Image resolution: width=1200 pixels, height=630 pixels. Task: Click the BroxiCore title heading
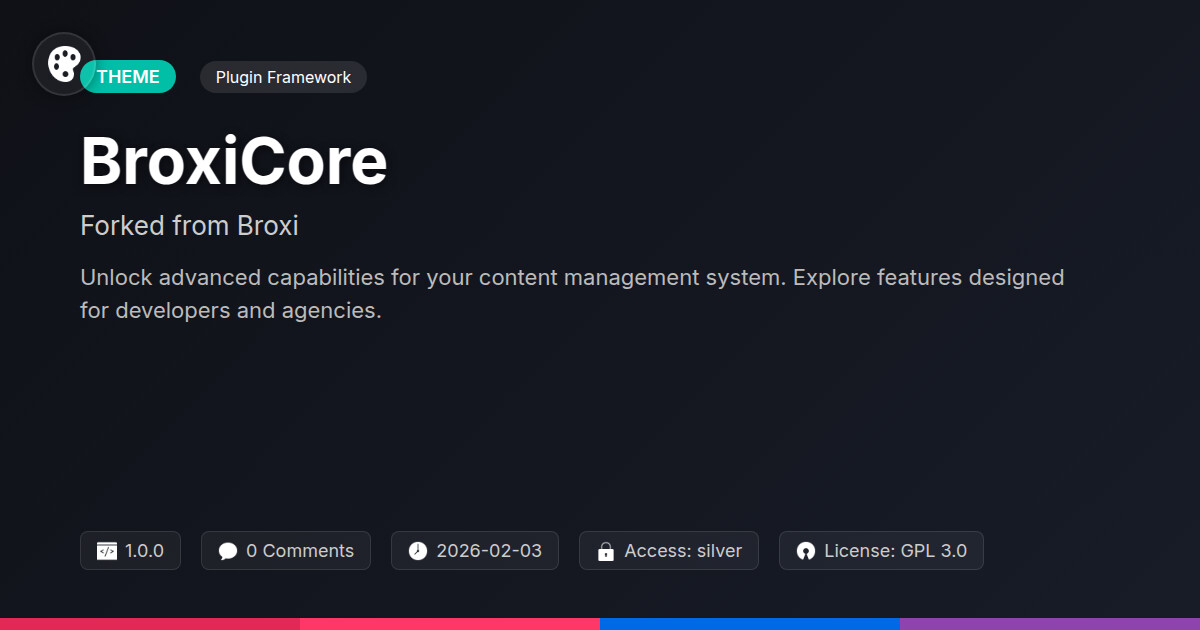tap(234, 162)
